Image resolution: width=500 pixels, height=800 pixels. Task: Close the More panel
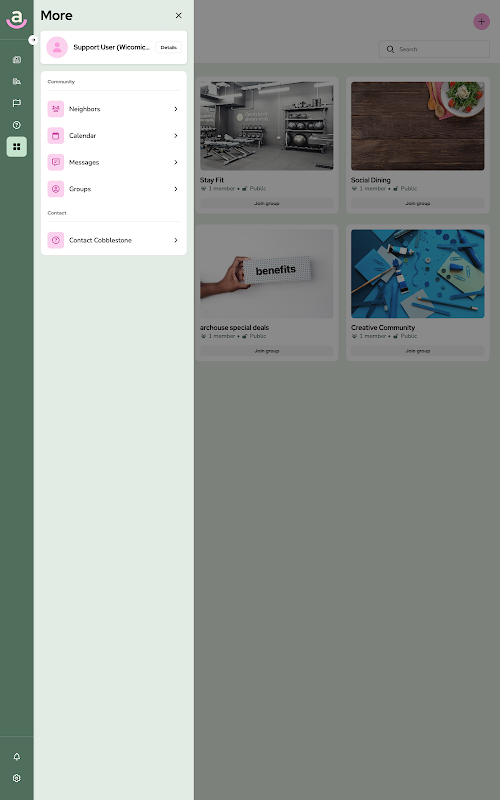pos(179,16)
